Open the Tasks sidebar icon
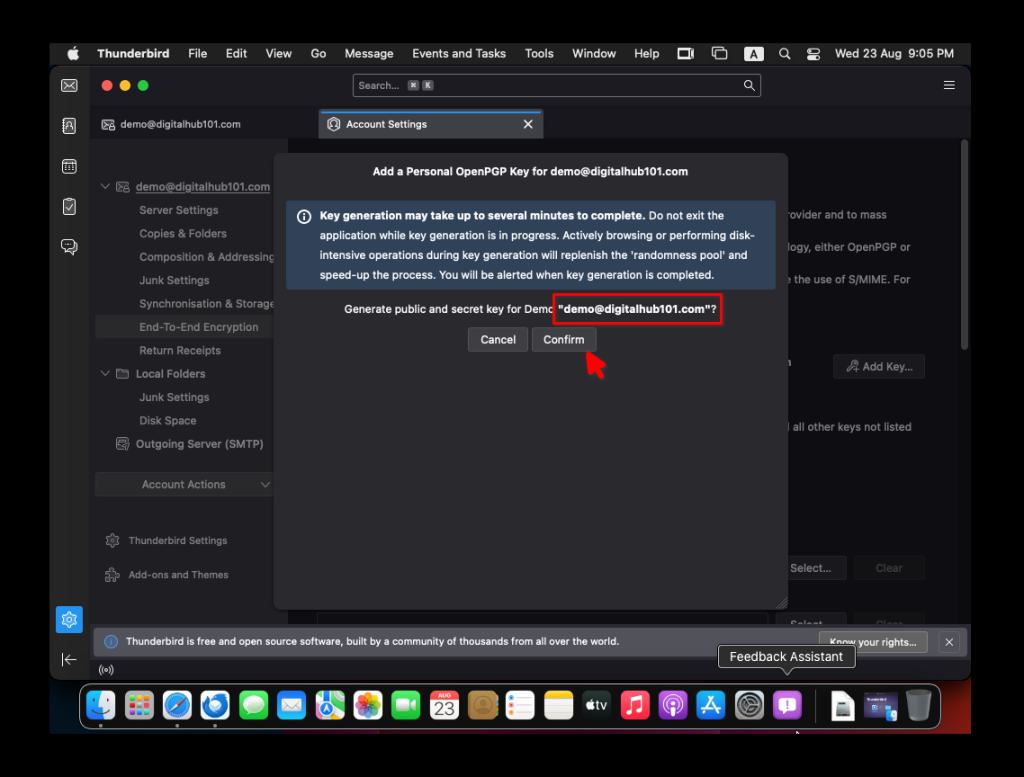Screen dimensions: 1024x777 69,206
